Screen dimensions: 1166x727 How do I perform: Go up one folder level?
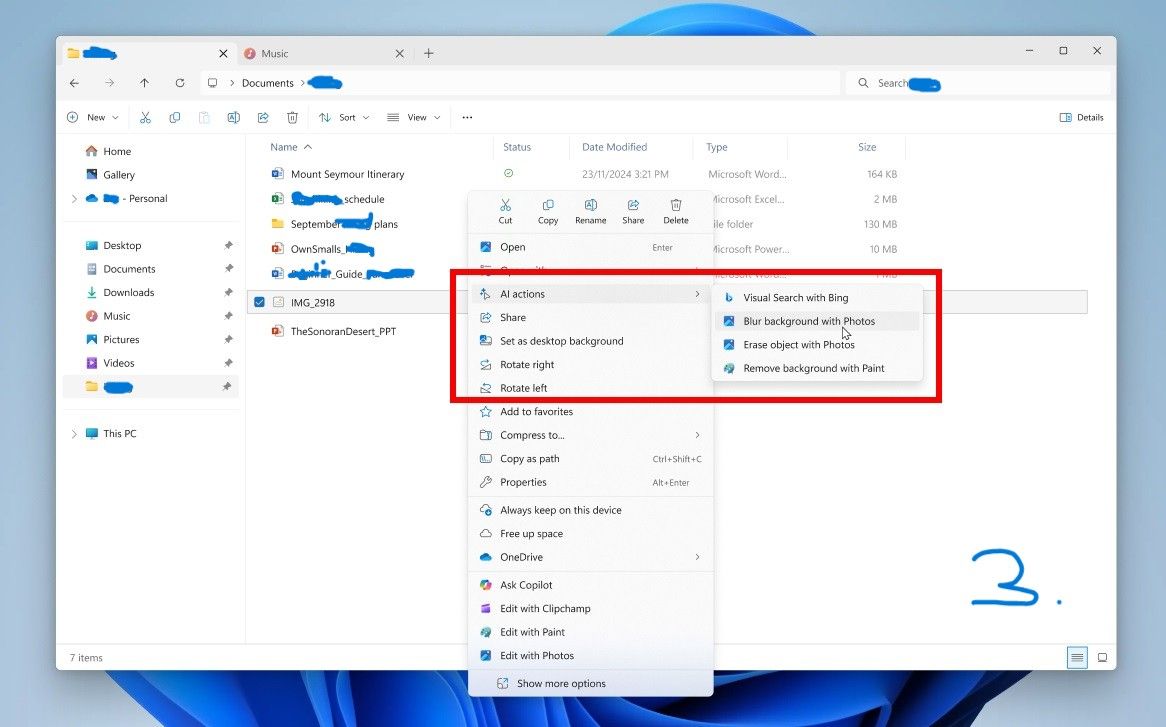(145, 83)
